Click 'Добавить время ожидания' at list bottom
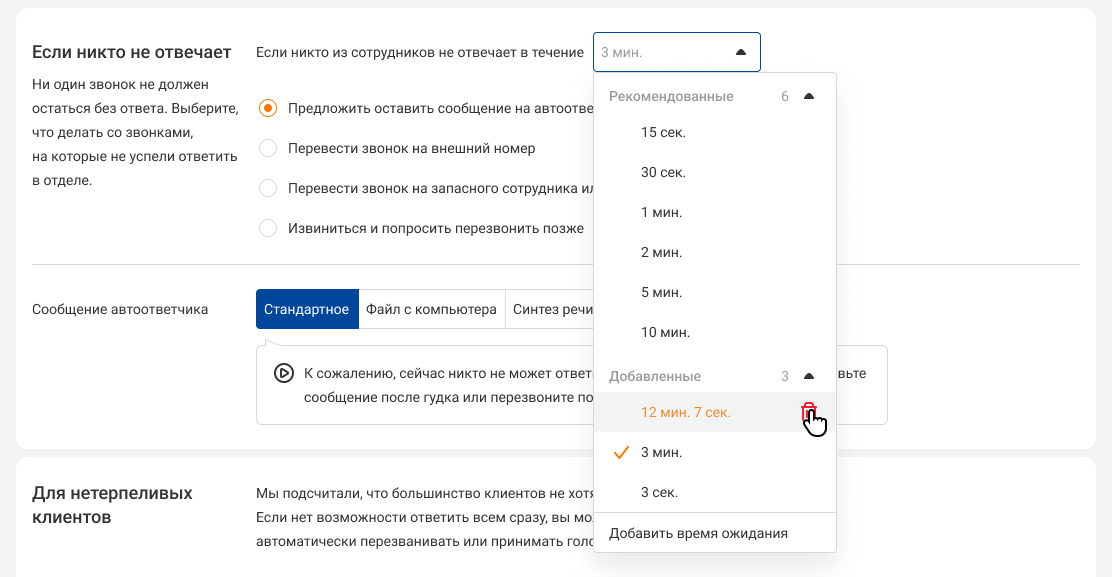The height and width of the screenshot is (577, 1112). 698,533
